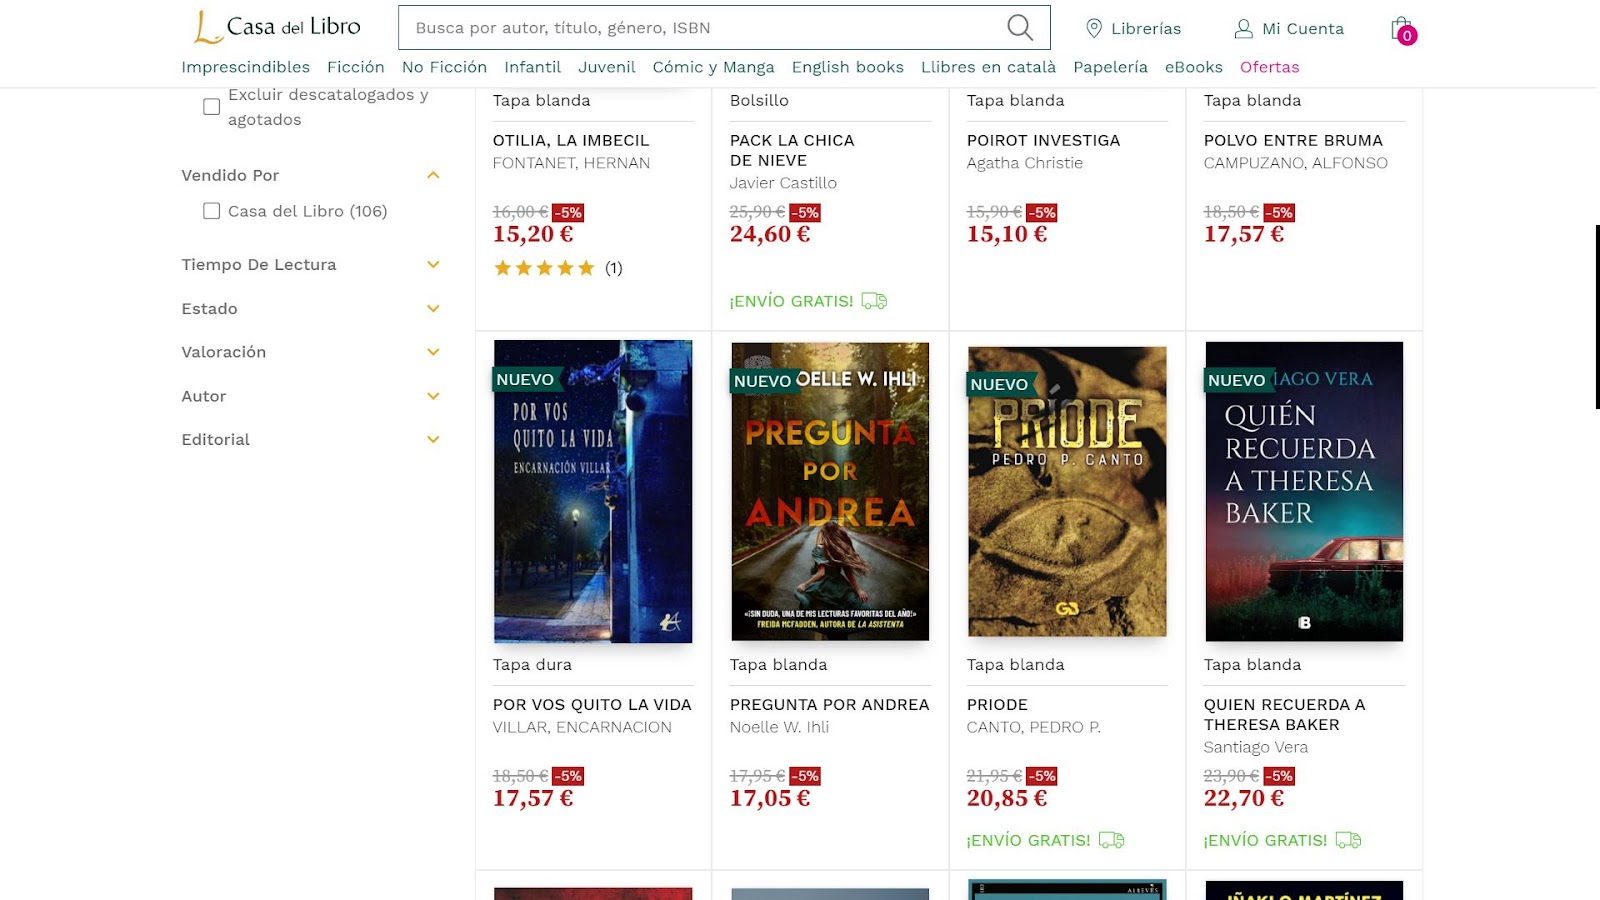Open the Cómic y Manga menu
This screenshot has height=900, width=1600.
tap(713, 67)
